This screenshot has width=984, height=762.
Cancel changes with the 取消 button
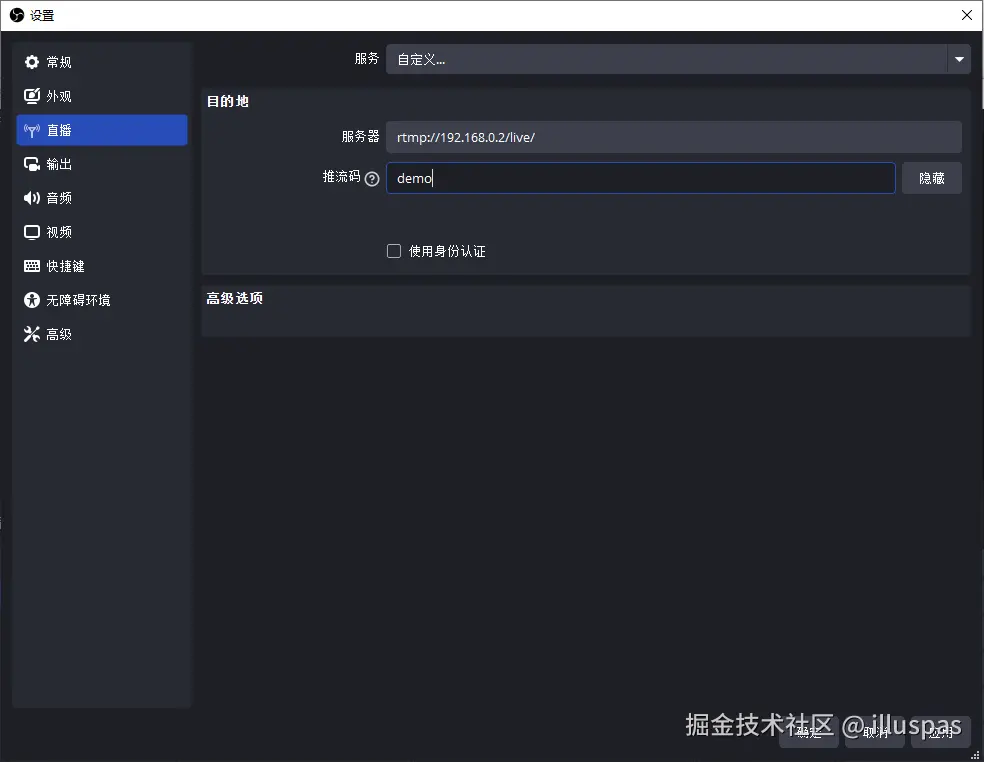coord(875,732)
